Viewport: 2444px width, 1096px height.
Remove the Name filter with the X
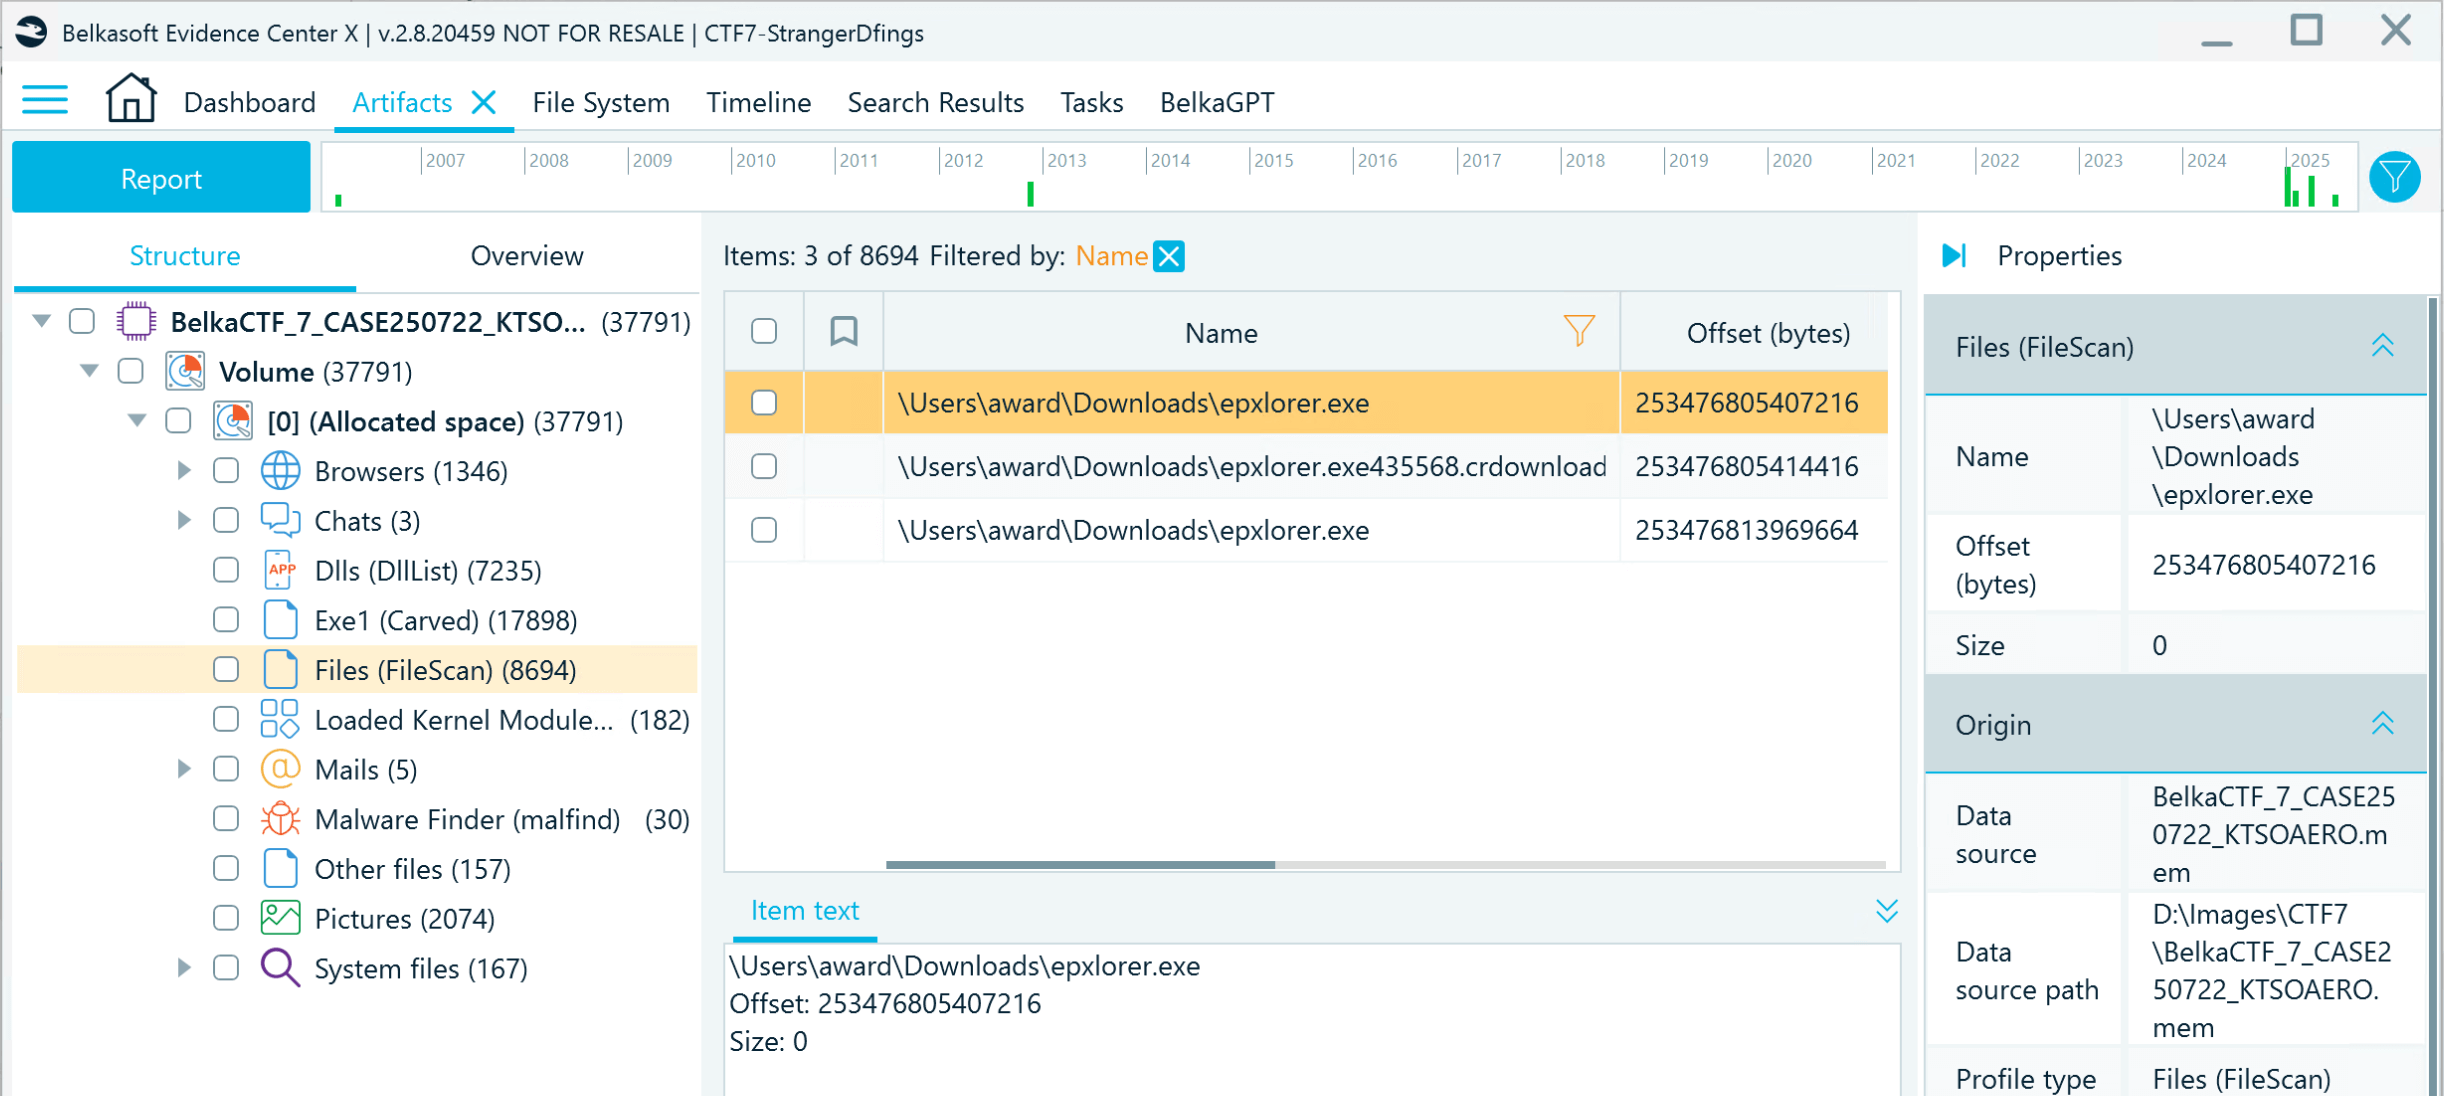pos(1169,256)
